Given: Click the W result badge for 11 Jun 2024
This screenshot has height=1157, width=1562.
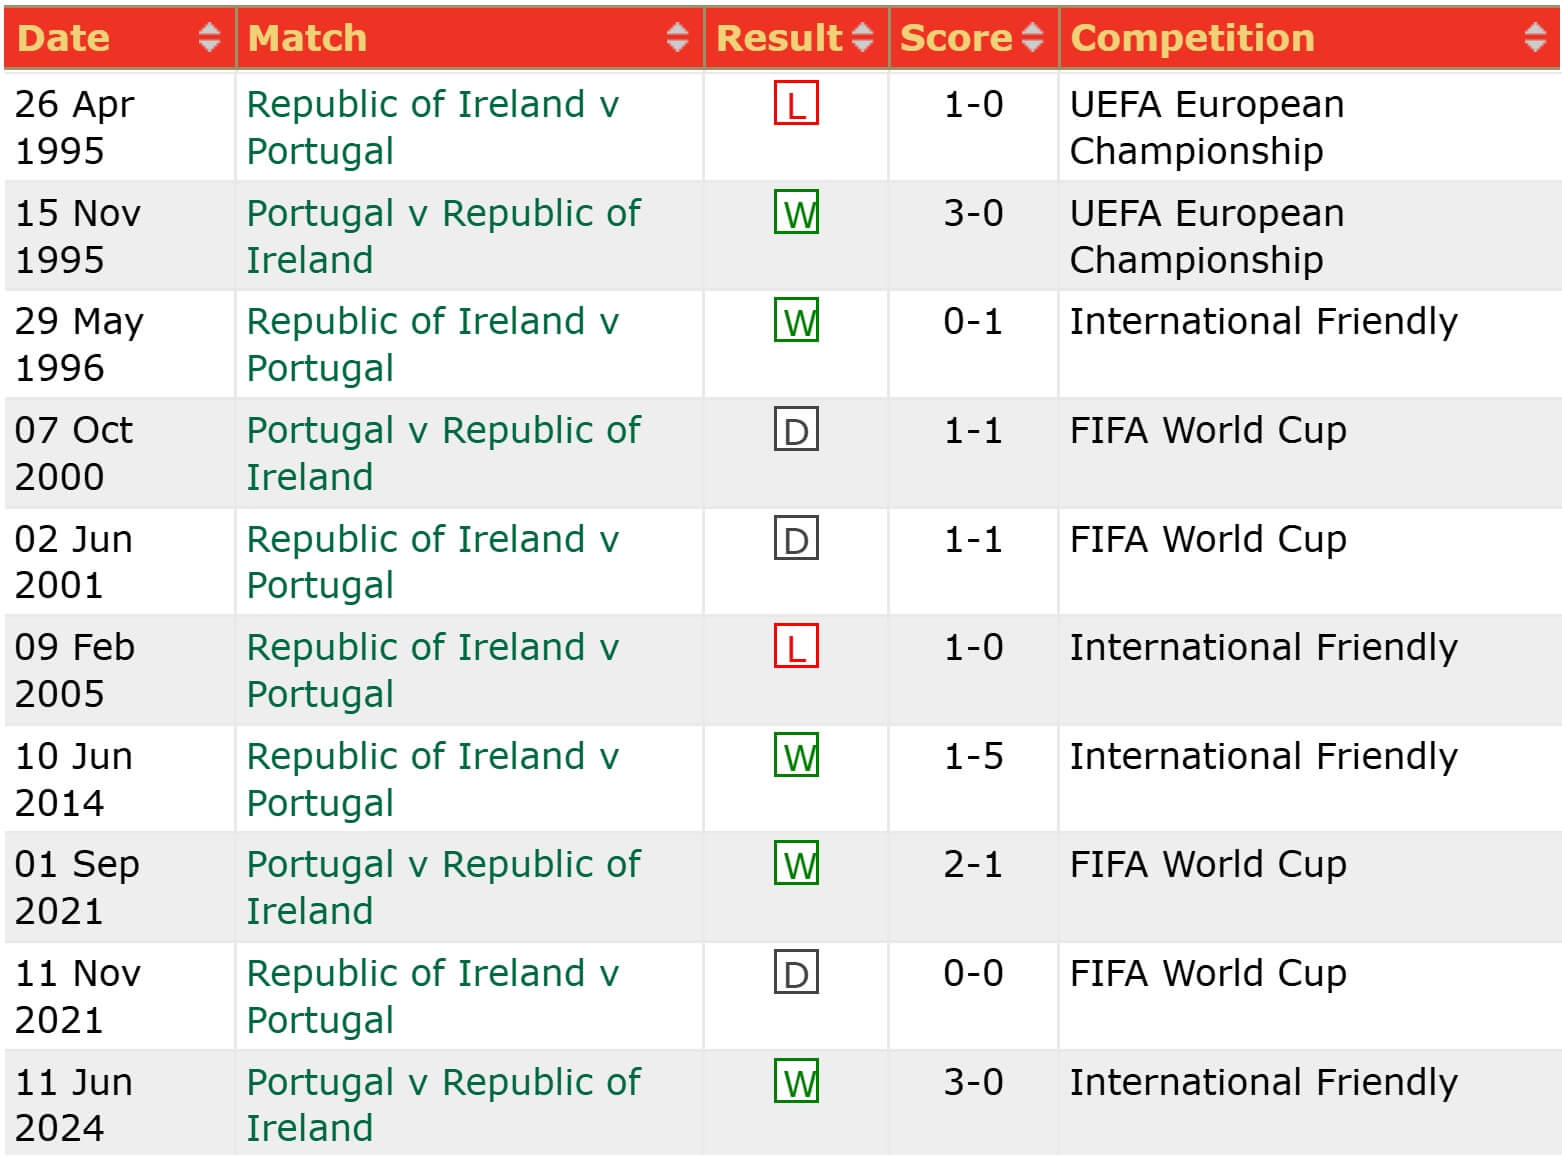Looking at the screenshot, I should tap(796, 1082).
